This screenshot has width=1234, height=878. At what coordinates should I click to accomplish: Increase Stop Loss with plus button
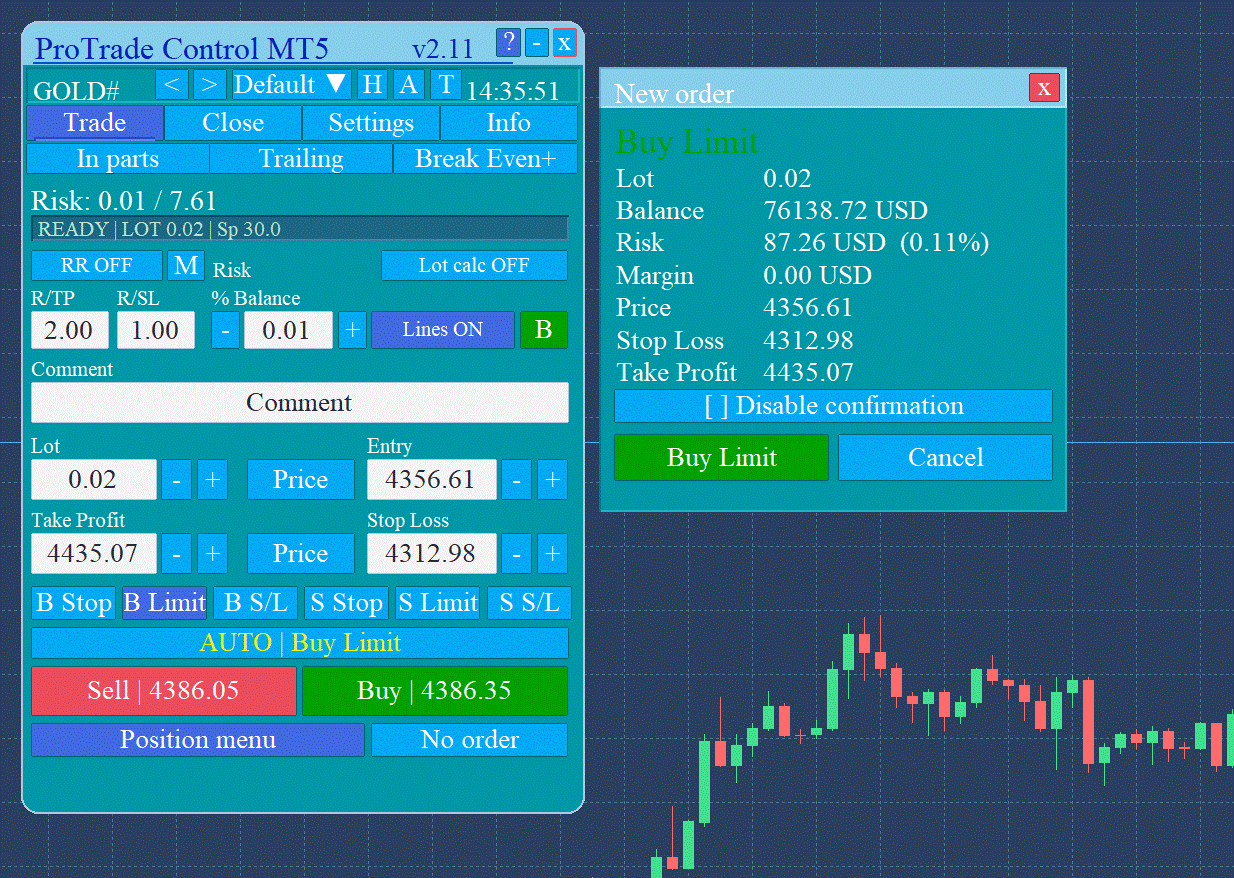click(552, 553)
